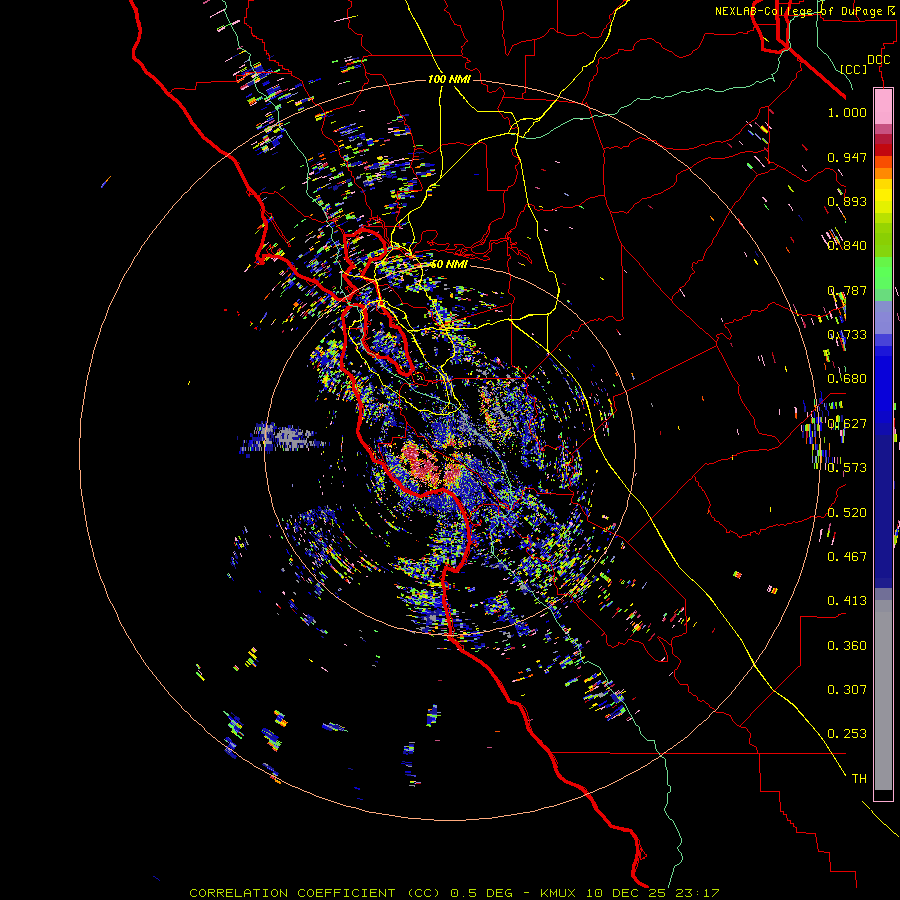
Task: Click the 0.413 scale value
Action: click(x=847, y=601)
